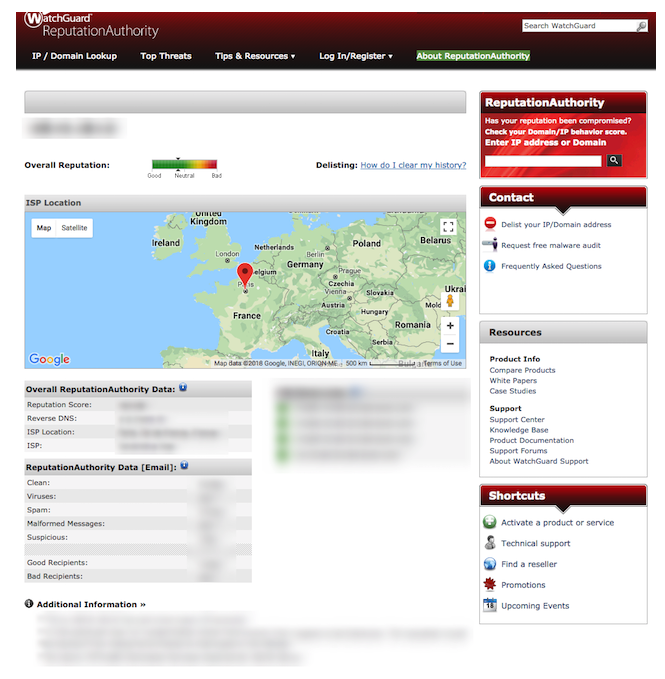Viewport: 665px width, 679px height.
Task: Click the Enter IP address or Domain field
Action: 543,161
